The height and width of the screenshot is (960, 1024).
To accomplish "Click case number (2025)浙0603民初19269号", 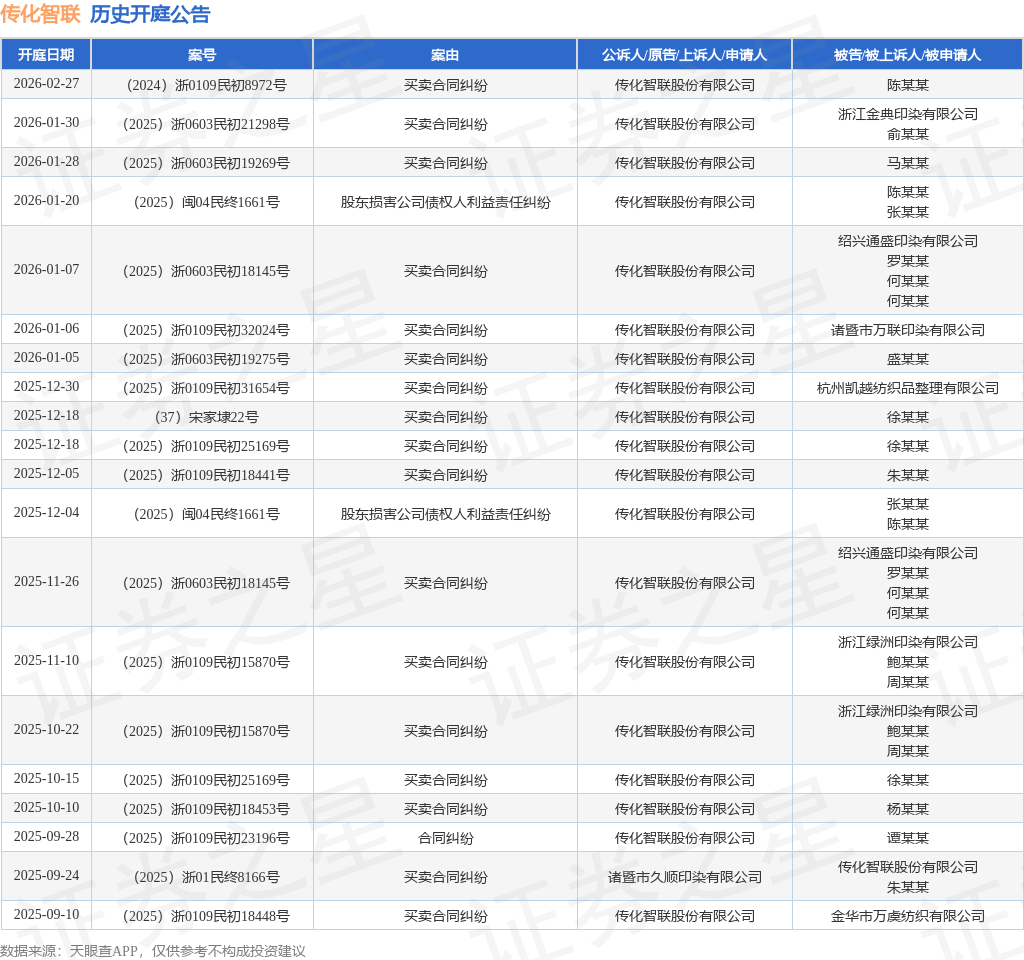I will (x=206, y=163).
